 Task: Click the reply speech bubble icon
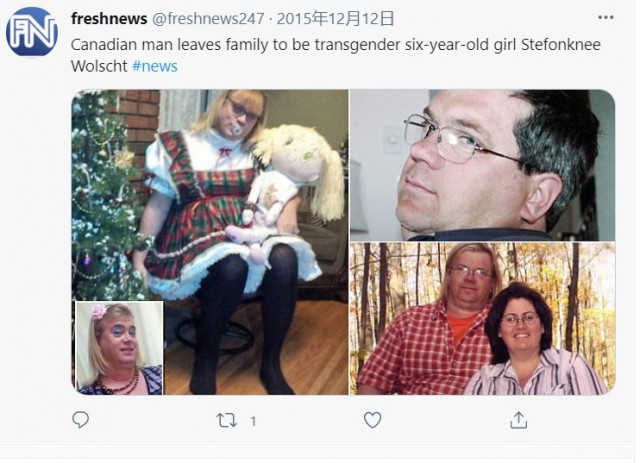tap(80, 419)
